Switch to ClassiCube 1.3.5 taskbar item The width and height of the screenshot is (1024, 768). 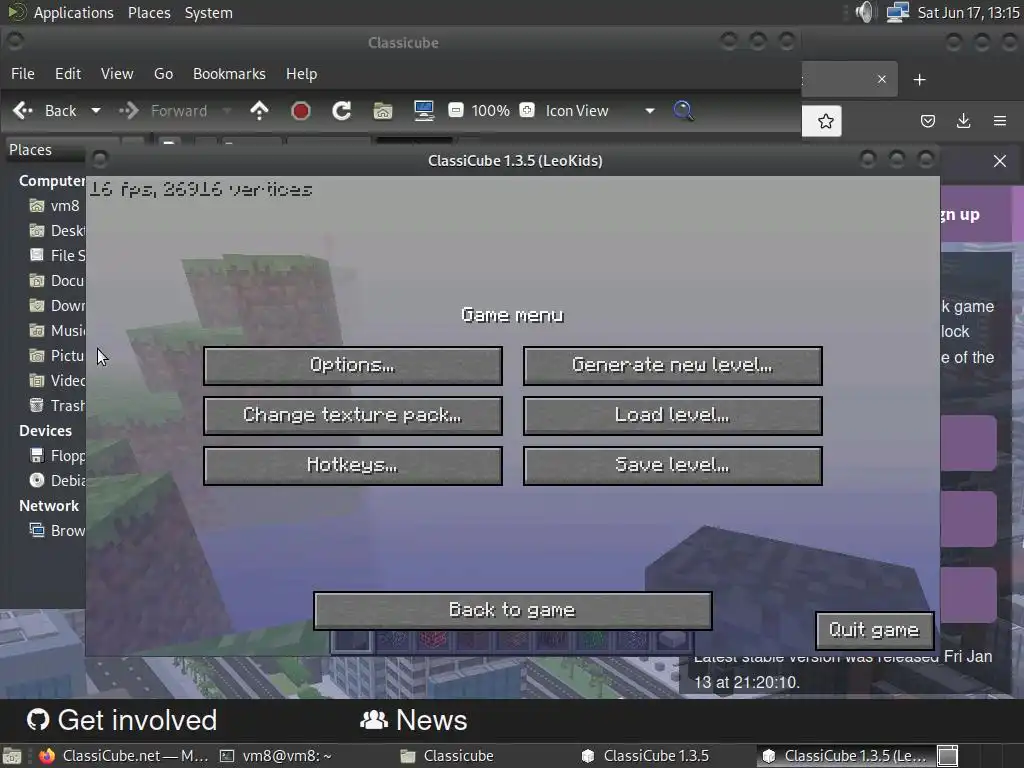(647, 756)
